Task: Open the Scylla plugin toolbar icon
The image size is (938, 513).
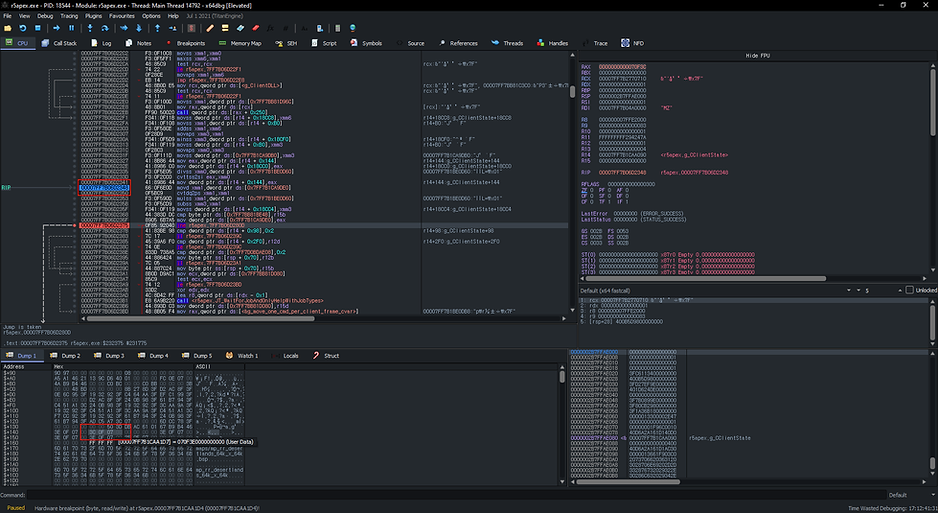Action: (x=191, y=28)
